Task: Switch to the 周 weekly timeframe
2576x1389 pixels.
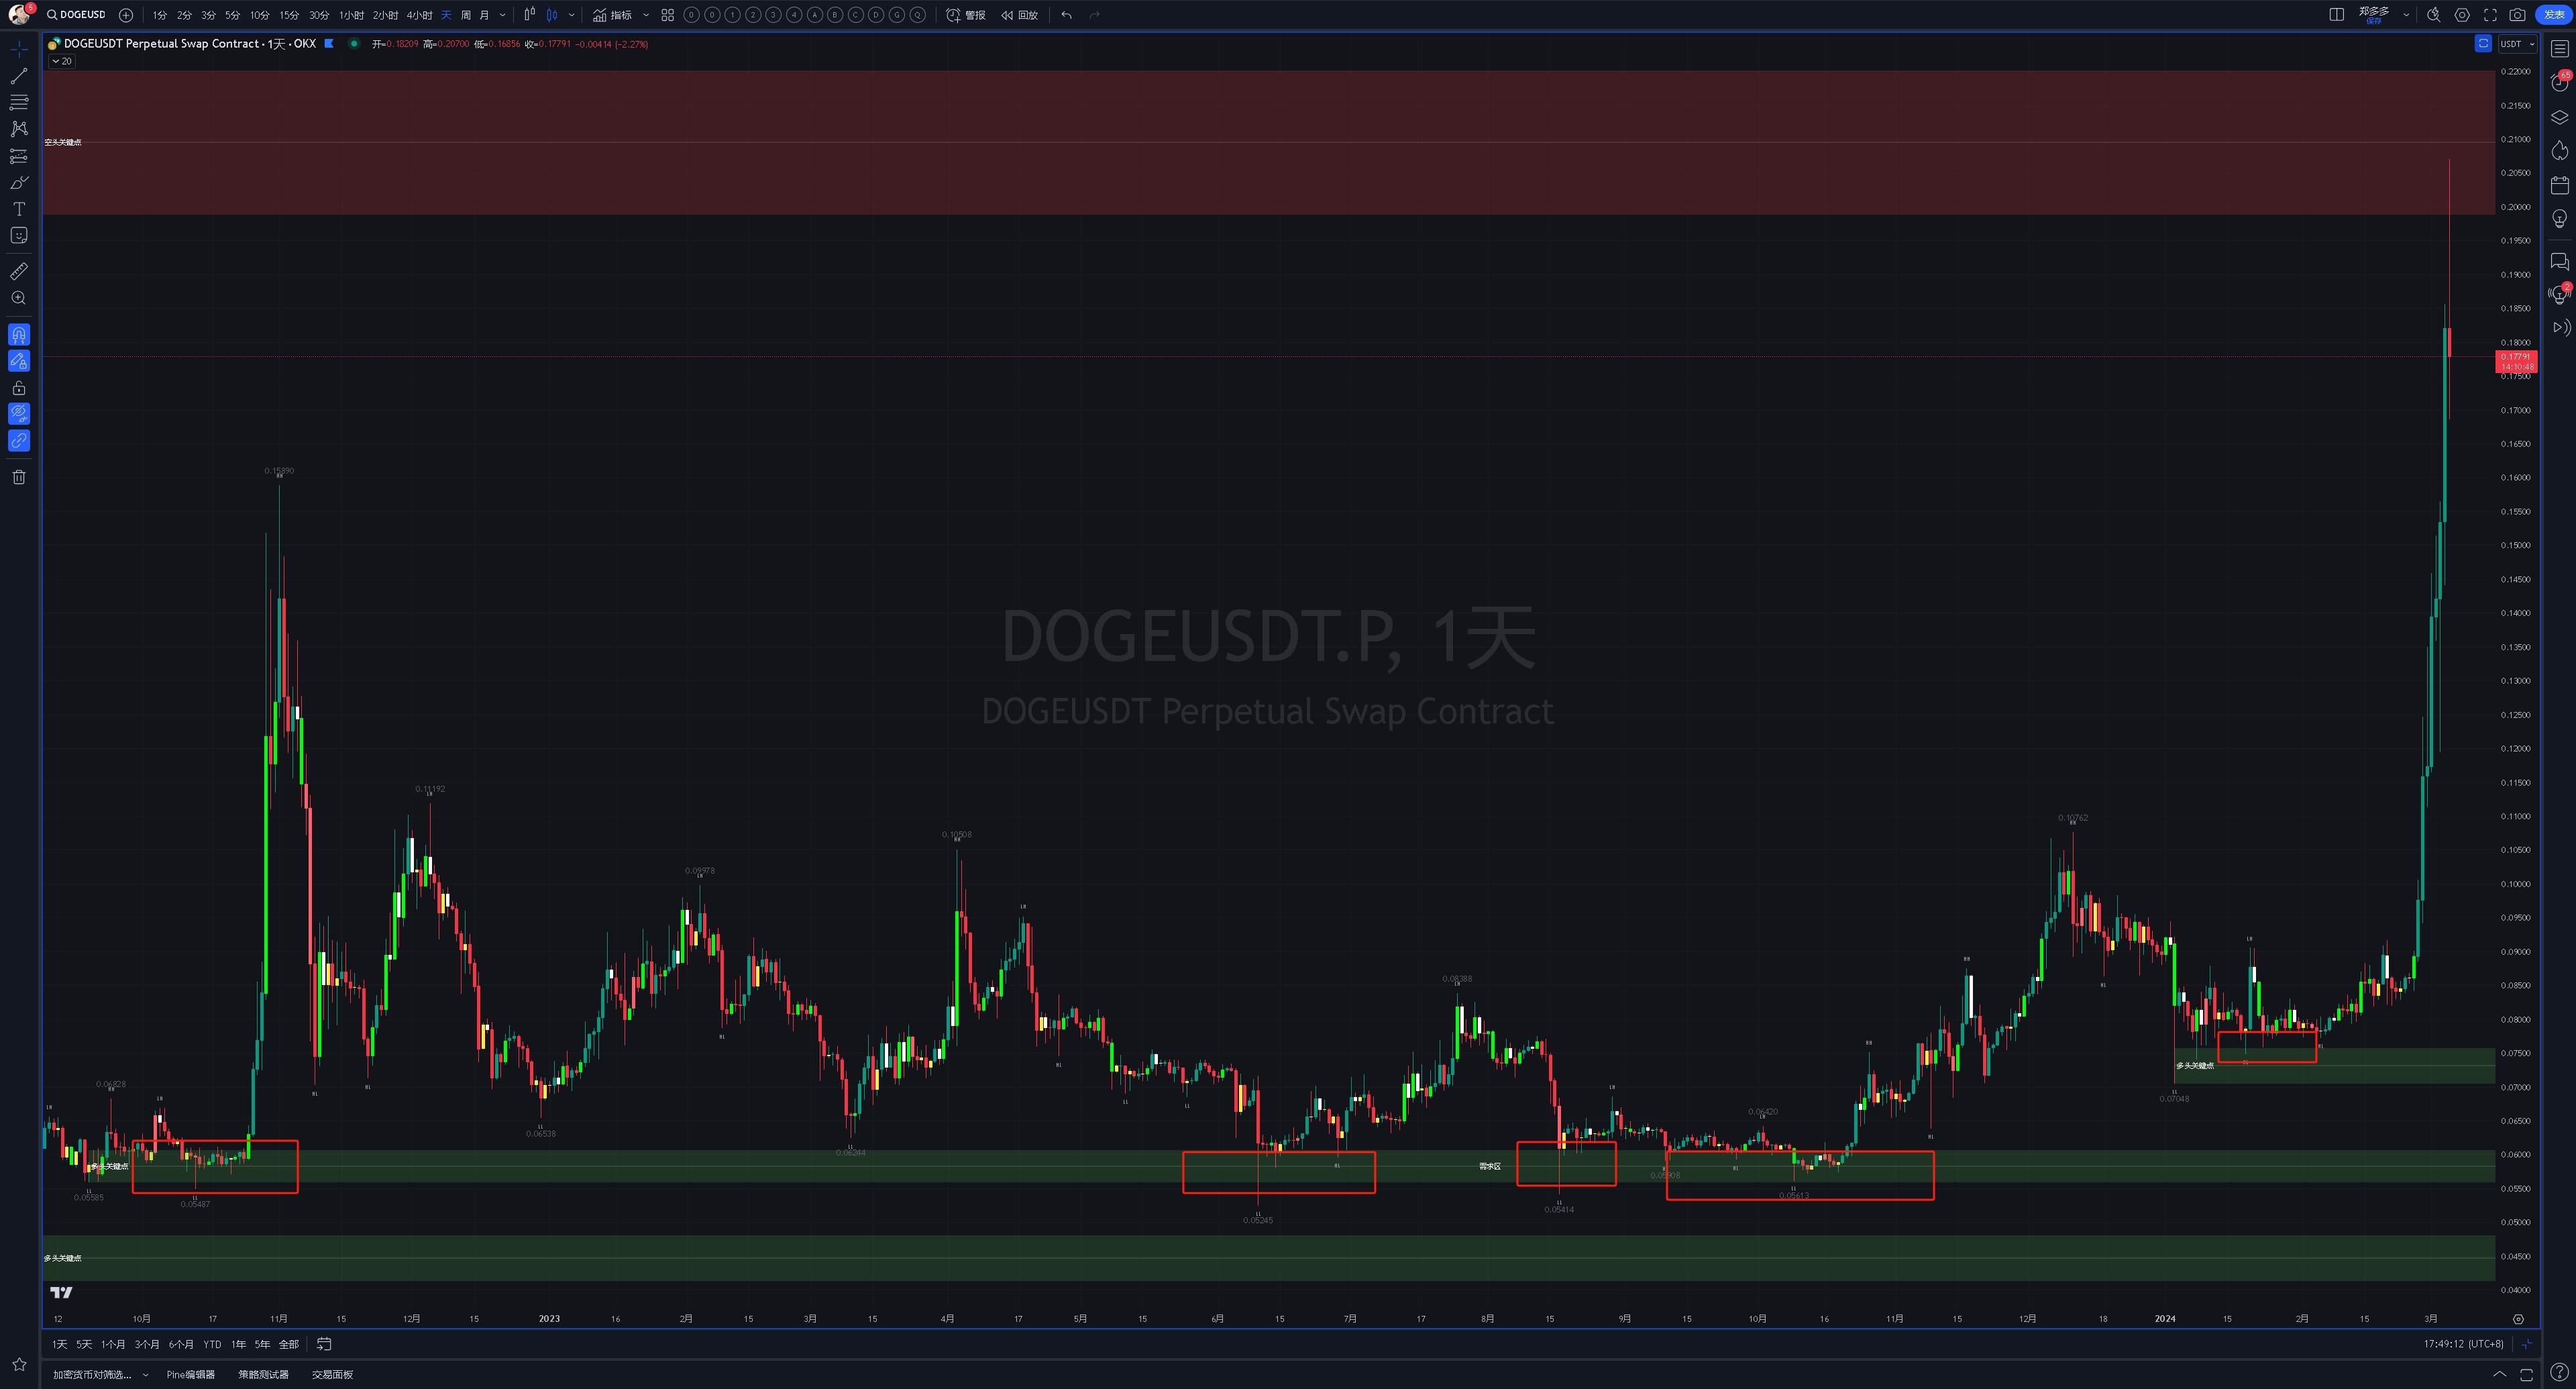Action: pyautogui.click(x=466, y=15)
